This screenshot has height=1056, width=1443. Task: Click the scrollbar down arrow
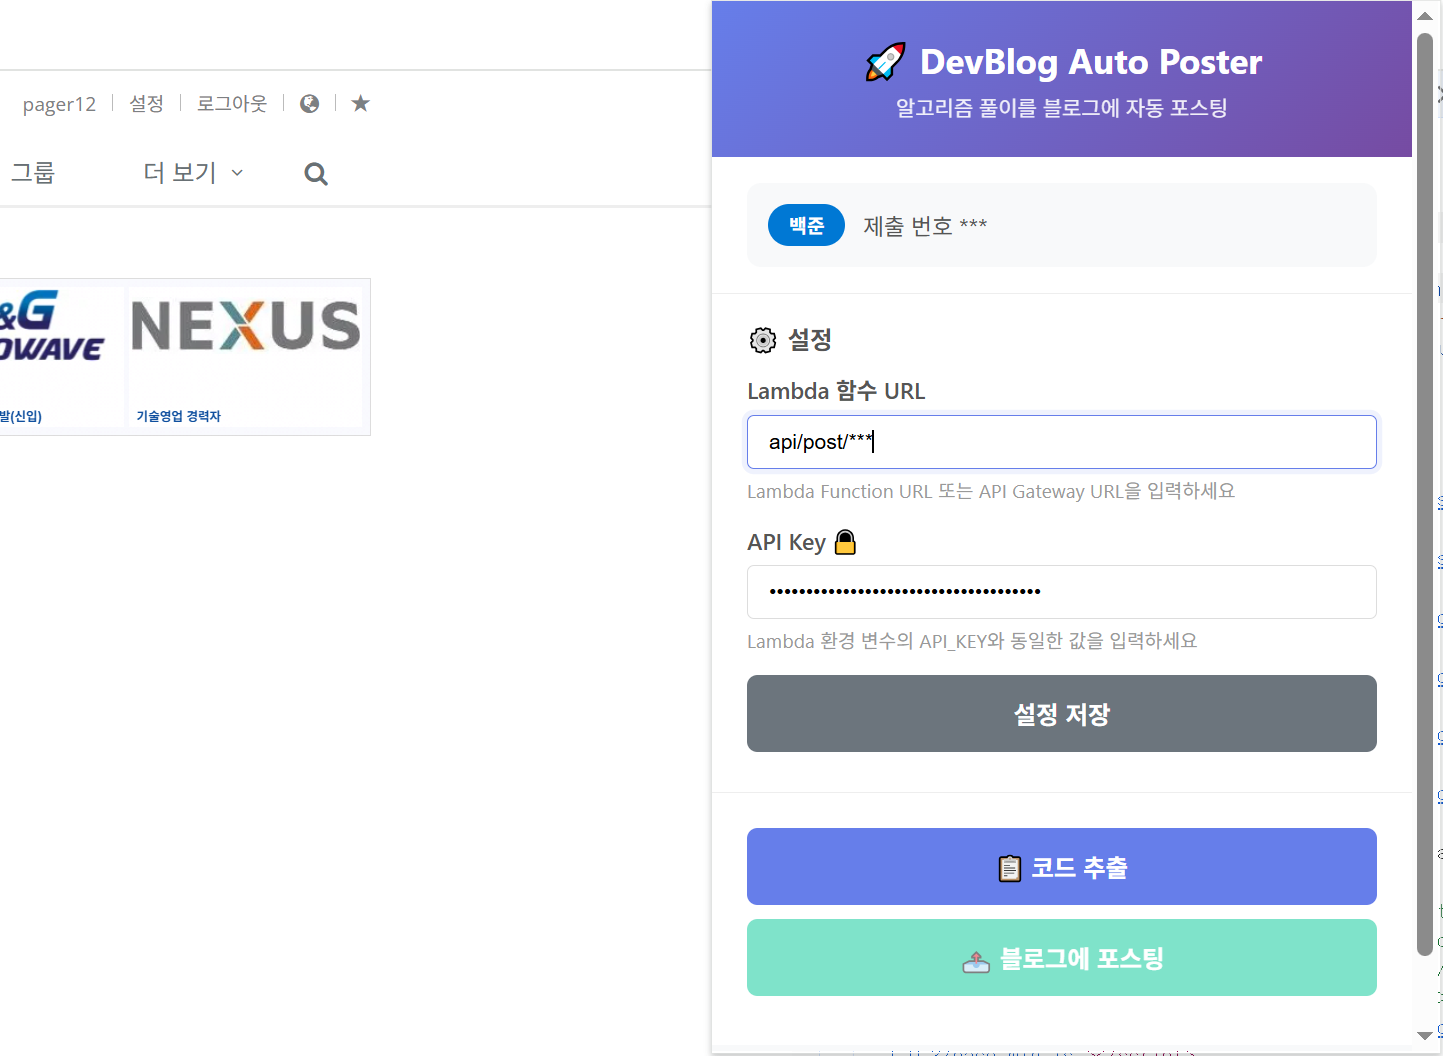tap(1425, 1036)
